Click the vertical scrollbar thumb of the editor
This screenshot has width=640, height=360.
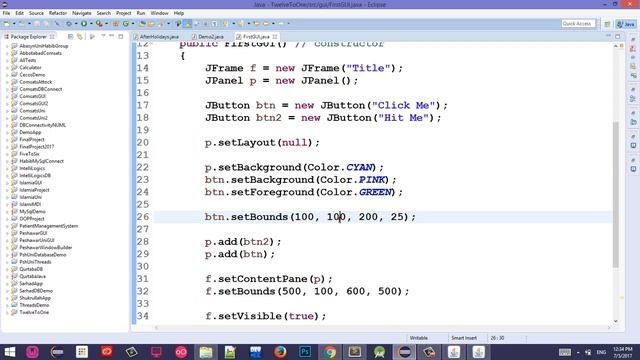[x=616, y=195]
